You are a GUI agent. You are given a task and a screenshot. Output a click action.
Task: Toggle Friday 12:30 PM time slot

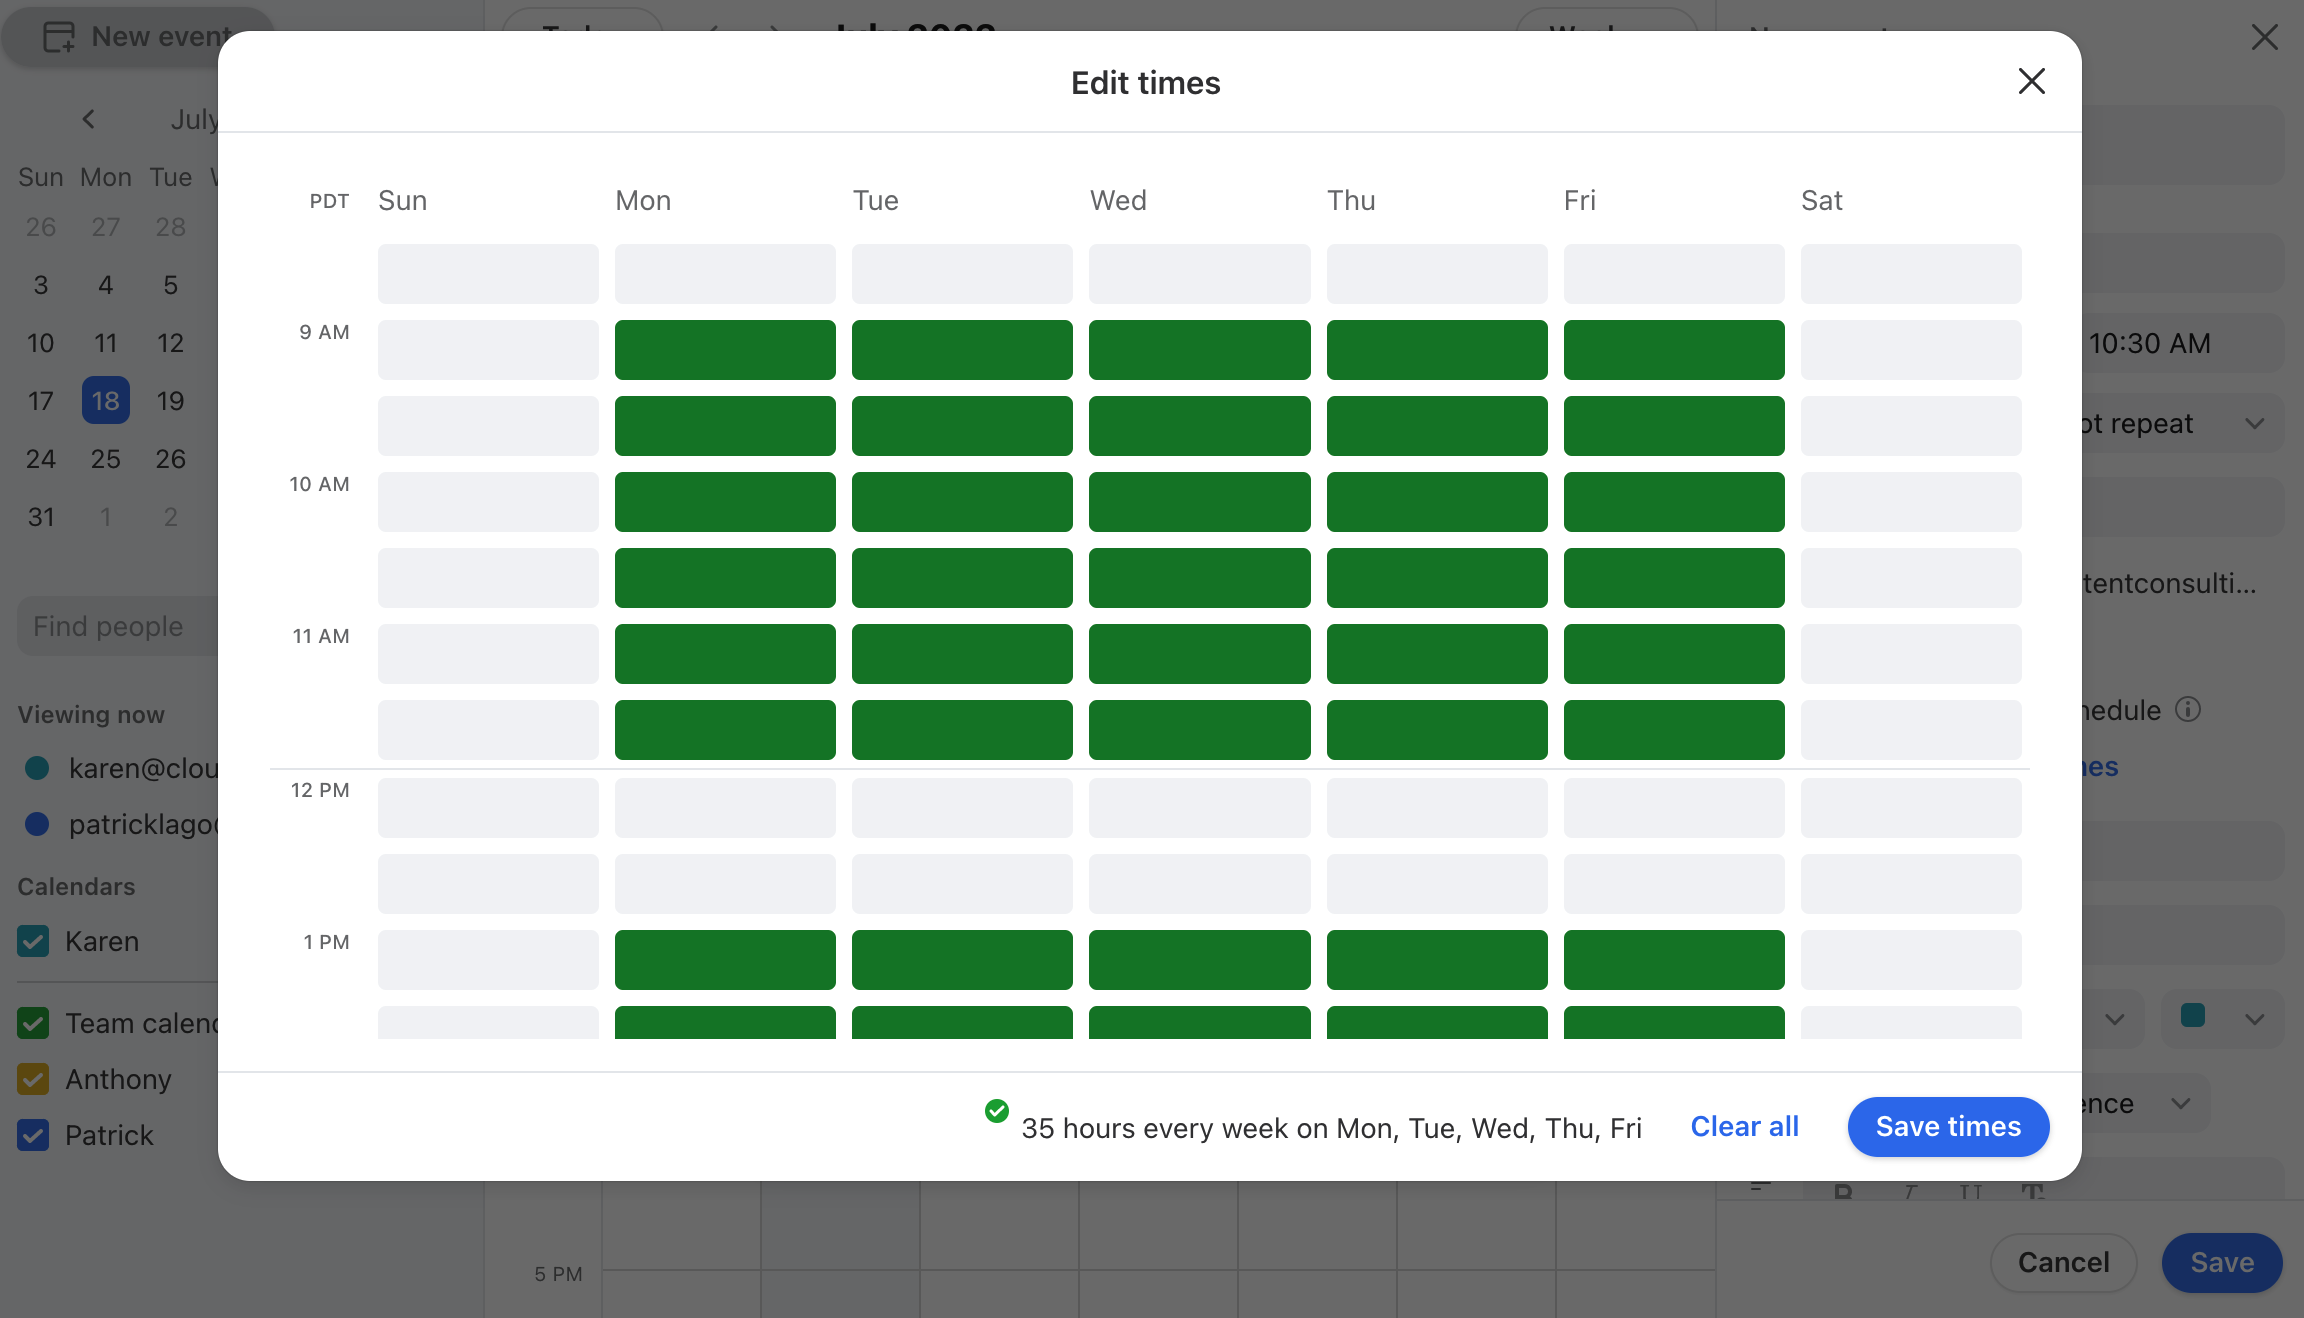pyautogui.click(x=1674, y=884)
